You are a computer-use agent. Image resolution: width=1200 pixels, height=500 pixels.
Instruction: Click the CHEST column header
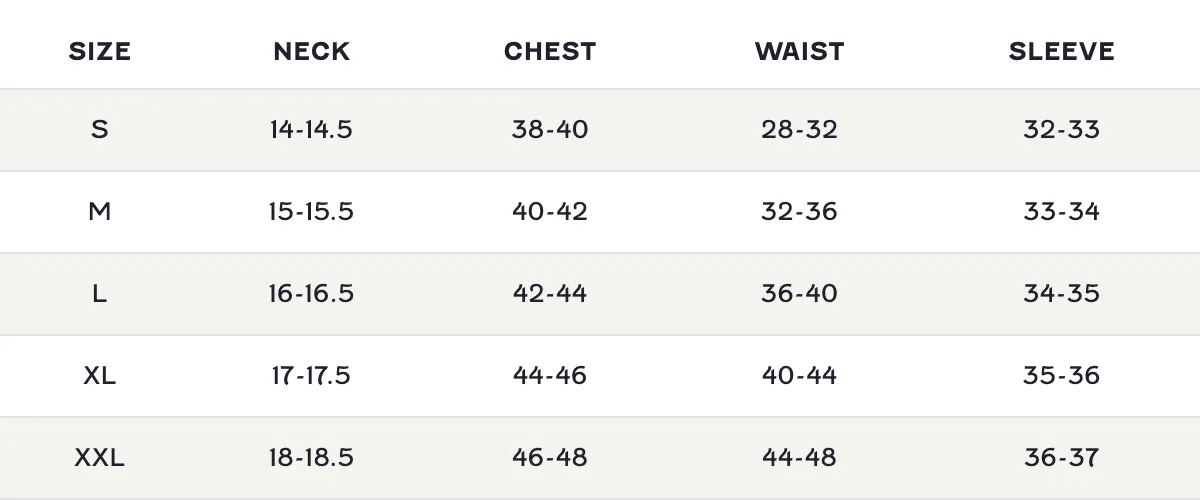click(x=550, y=51)
